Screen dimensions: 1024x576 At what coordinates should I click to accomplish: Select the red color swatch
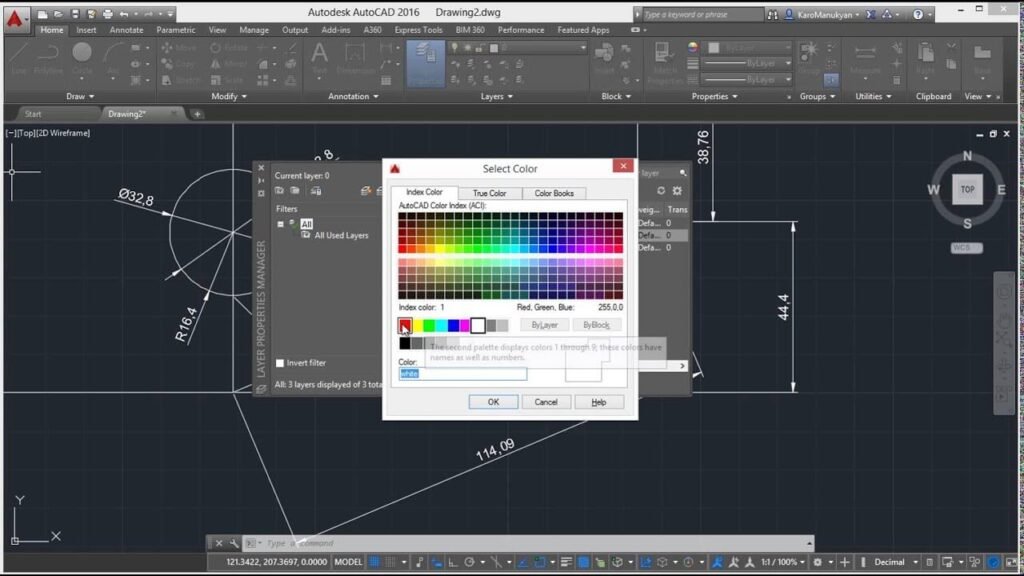click(405, 325)
